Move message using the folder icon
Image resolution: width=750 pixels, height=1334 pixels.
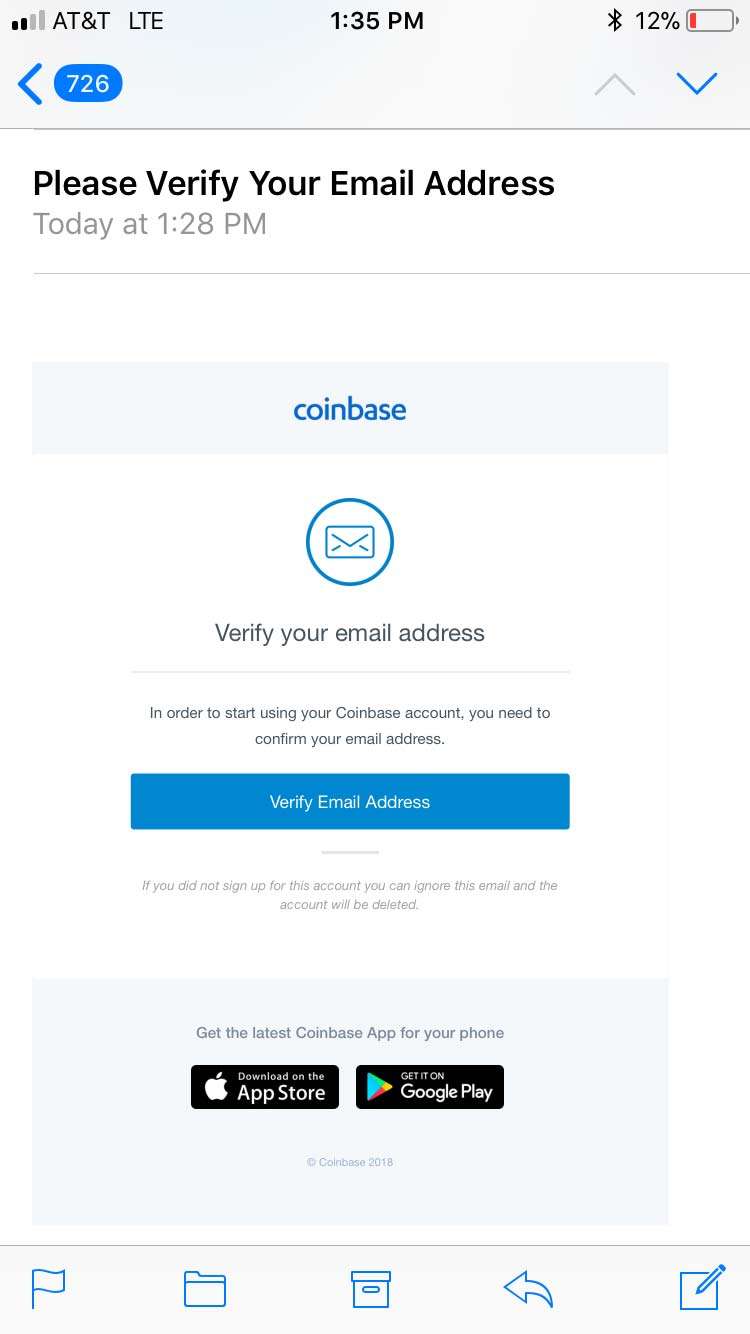[205, 1288]
